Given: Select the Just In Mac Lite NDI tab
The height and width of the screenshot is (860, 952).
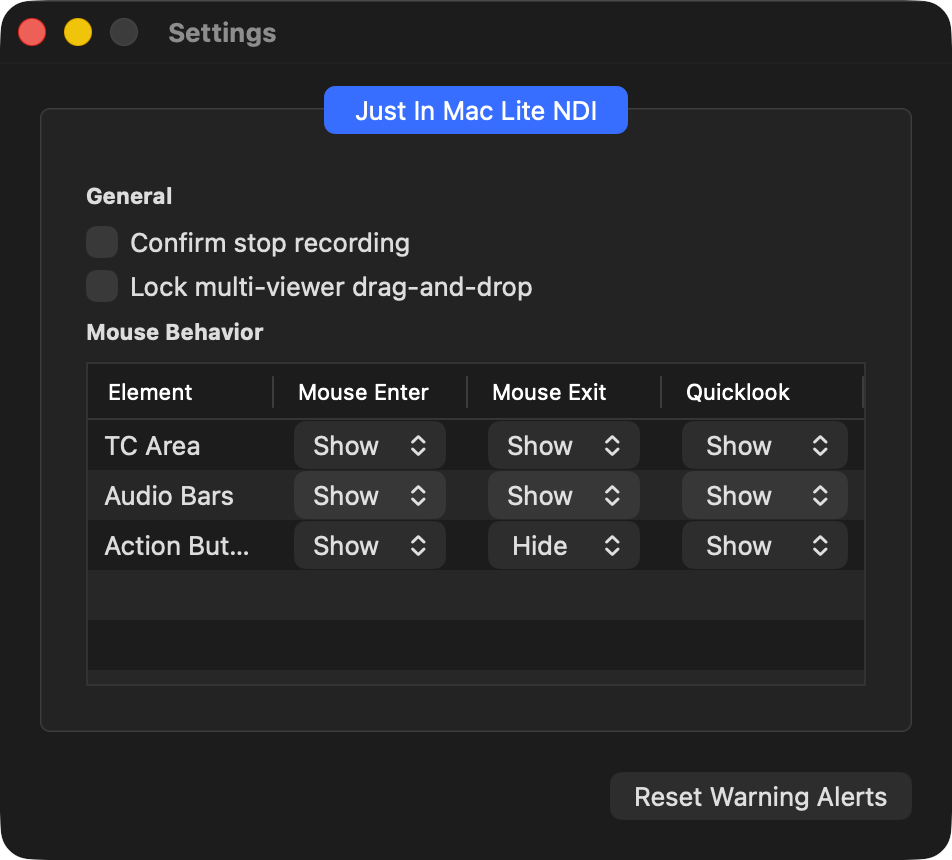Looking at the screenshot, I should (x=475, y=110).
